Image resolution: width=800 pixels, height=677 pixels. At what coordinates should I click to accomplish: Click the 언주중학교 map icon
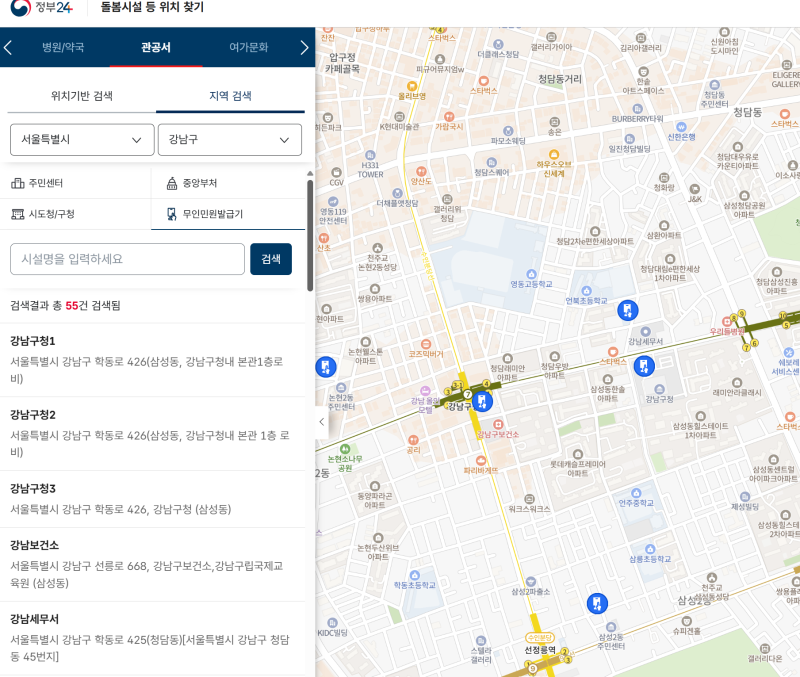coord(636,493)
